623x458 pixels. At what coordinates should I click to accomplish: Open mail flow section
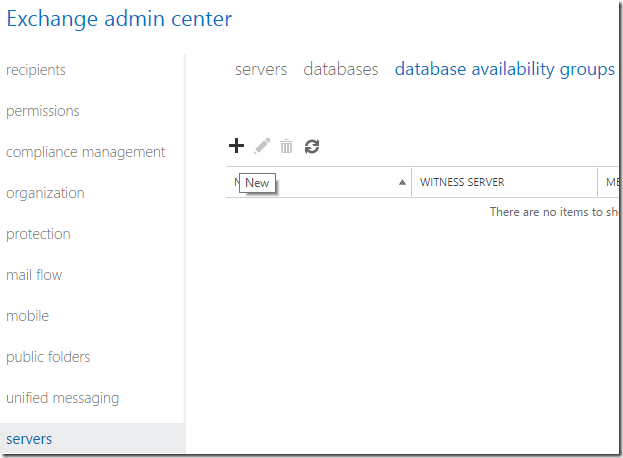[x=34, y=275]
